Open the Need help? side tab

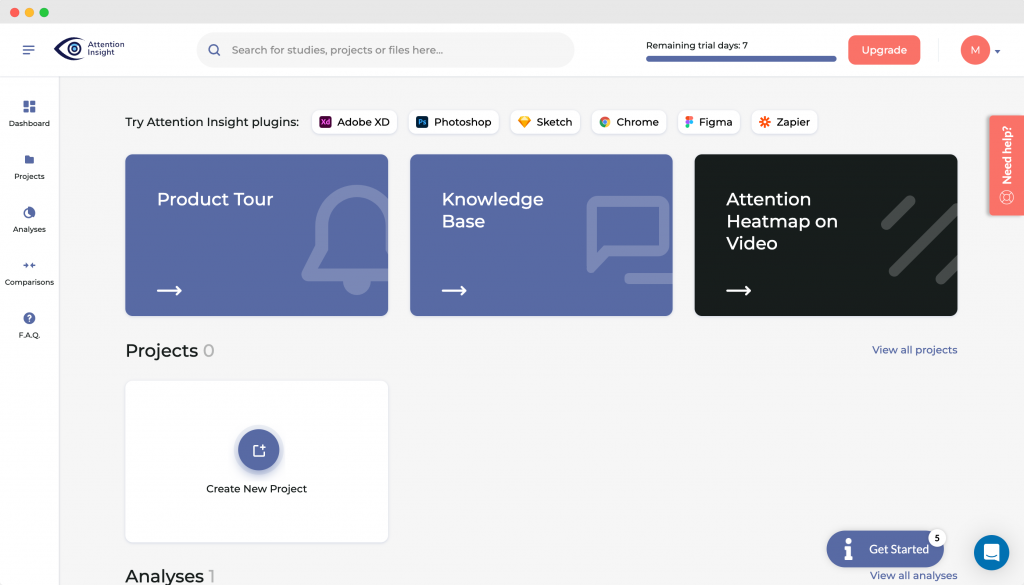point(1006,165)
